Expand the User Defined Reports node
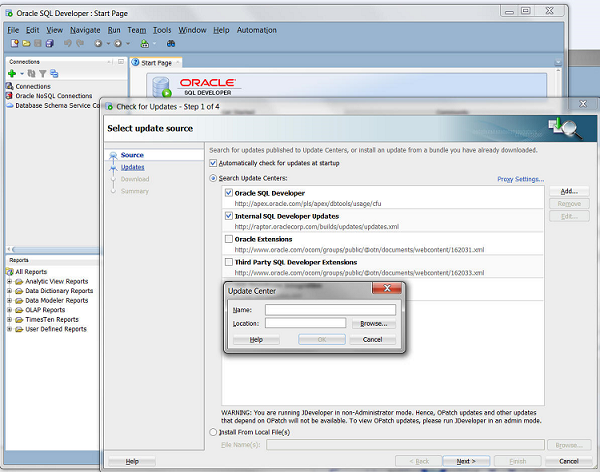Viewport: 600px width, 472px height. click(10, 329)
